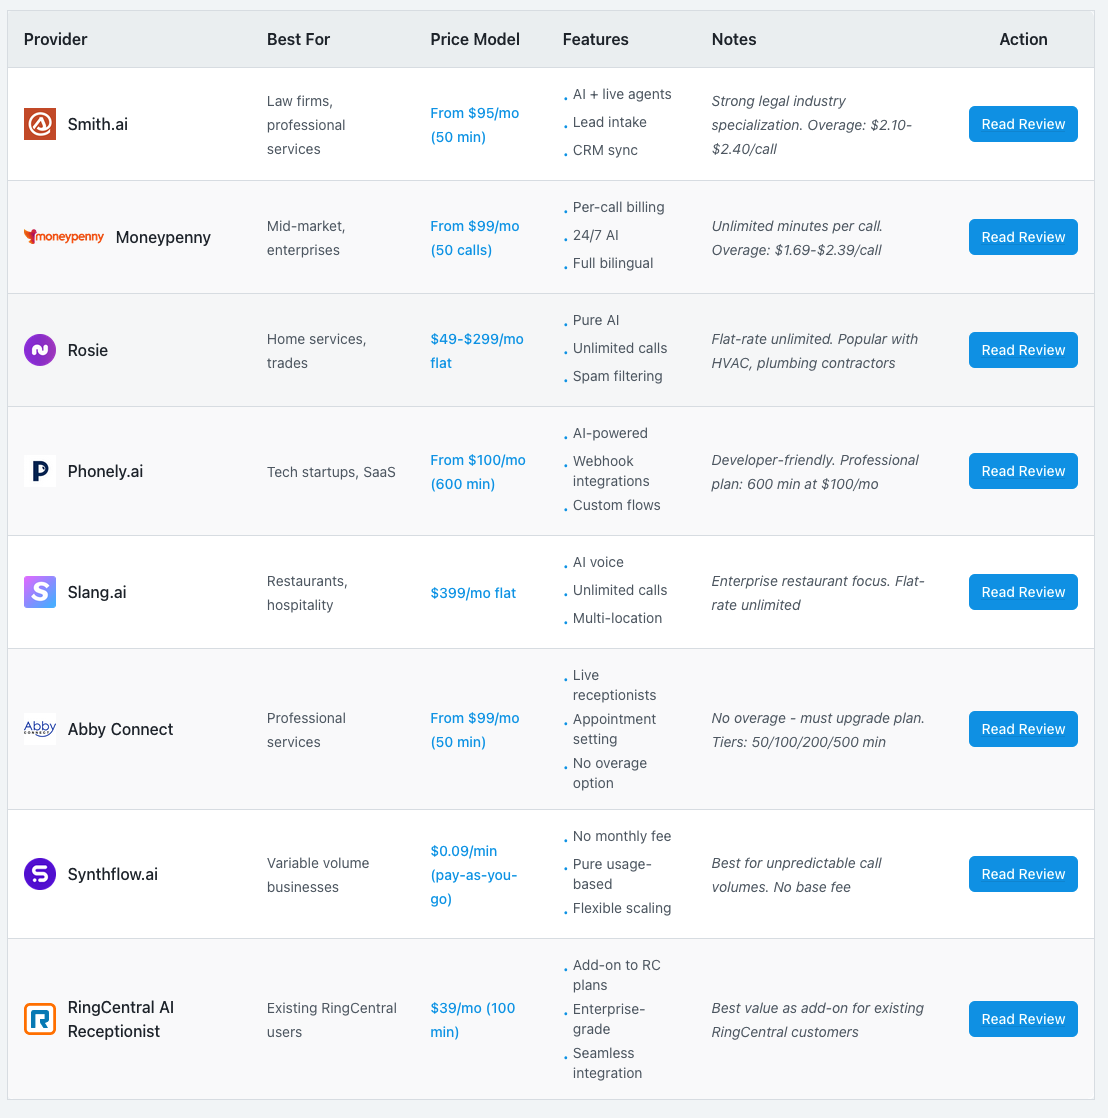This screenshot has width=1108, height=1118.
Task: Open Moneypenny's Read Review button
Action: point(1023,237)
